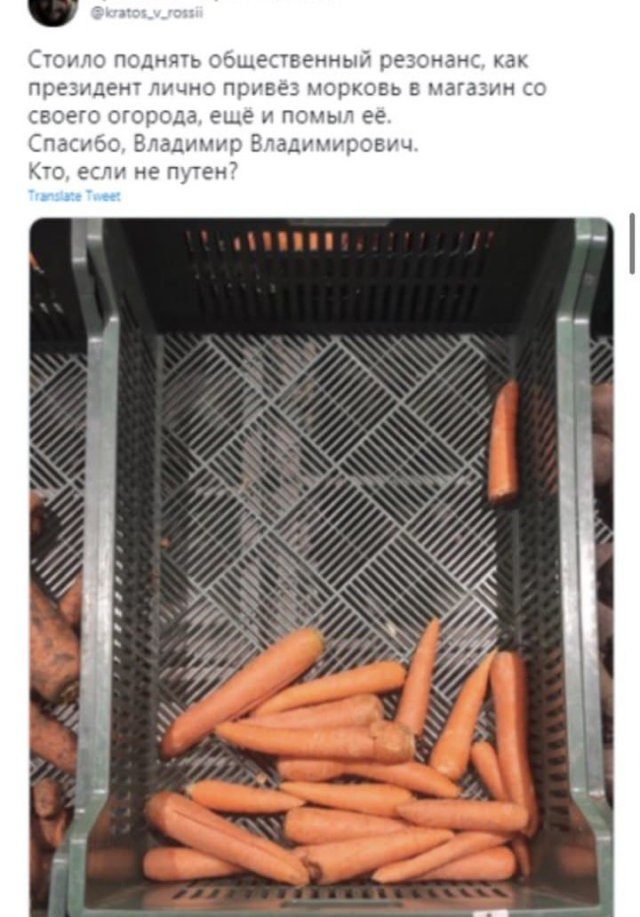Click the tweet line starting with своего огорода
The width and height of the screenshot is (640, 917).
click(209, 116)
